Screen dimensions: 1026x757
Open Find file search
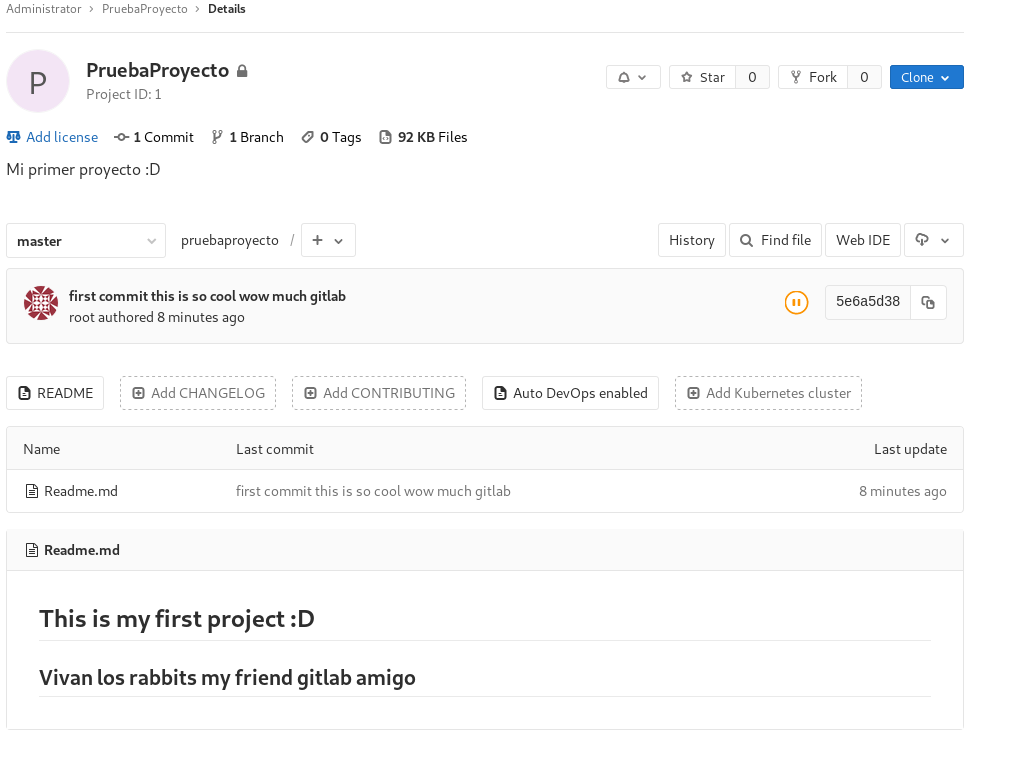[775, 240]
